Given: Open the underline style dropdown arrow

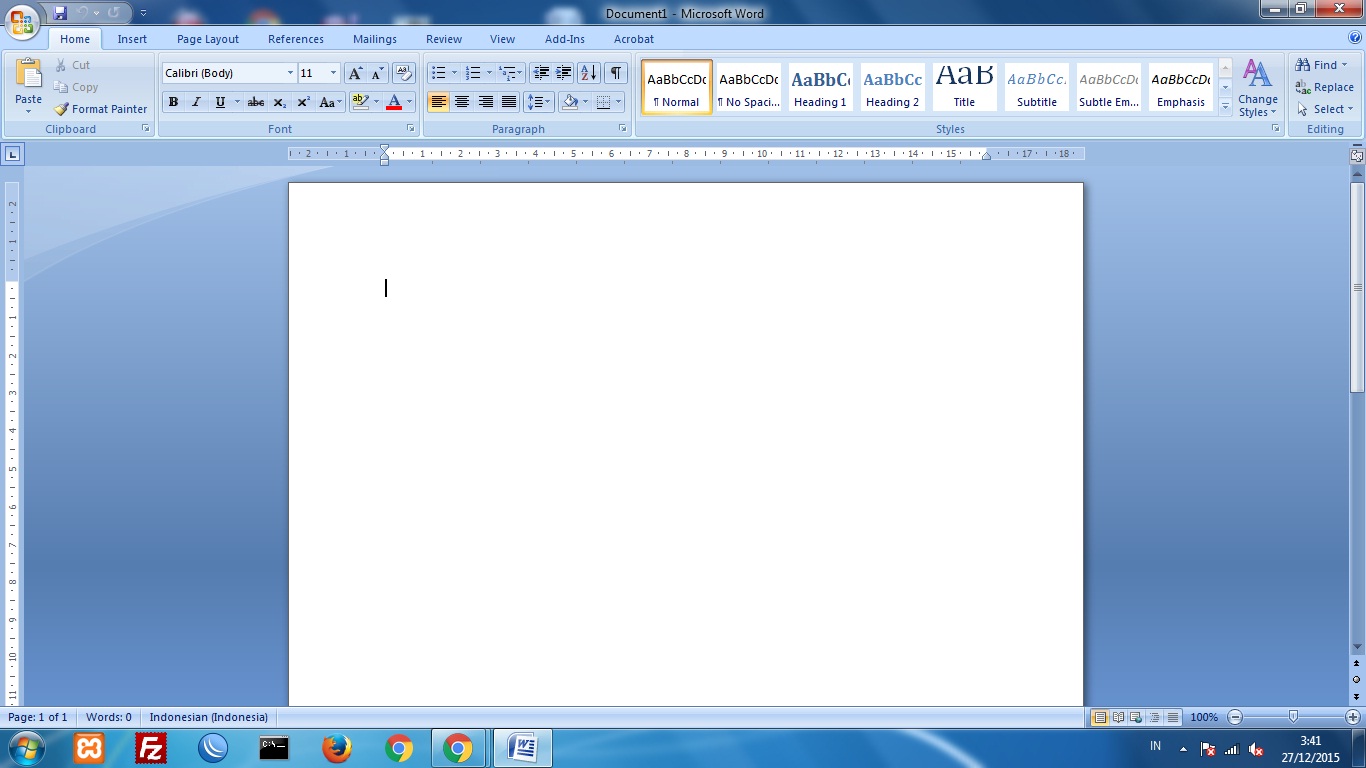Looking at the screenshot, I should 237,102.
